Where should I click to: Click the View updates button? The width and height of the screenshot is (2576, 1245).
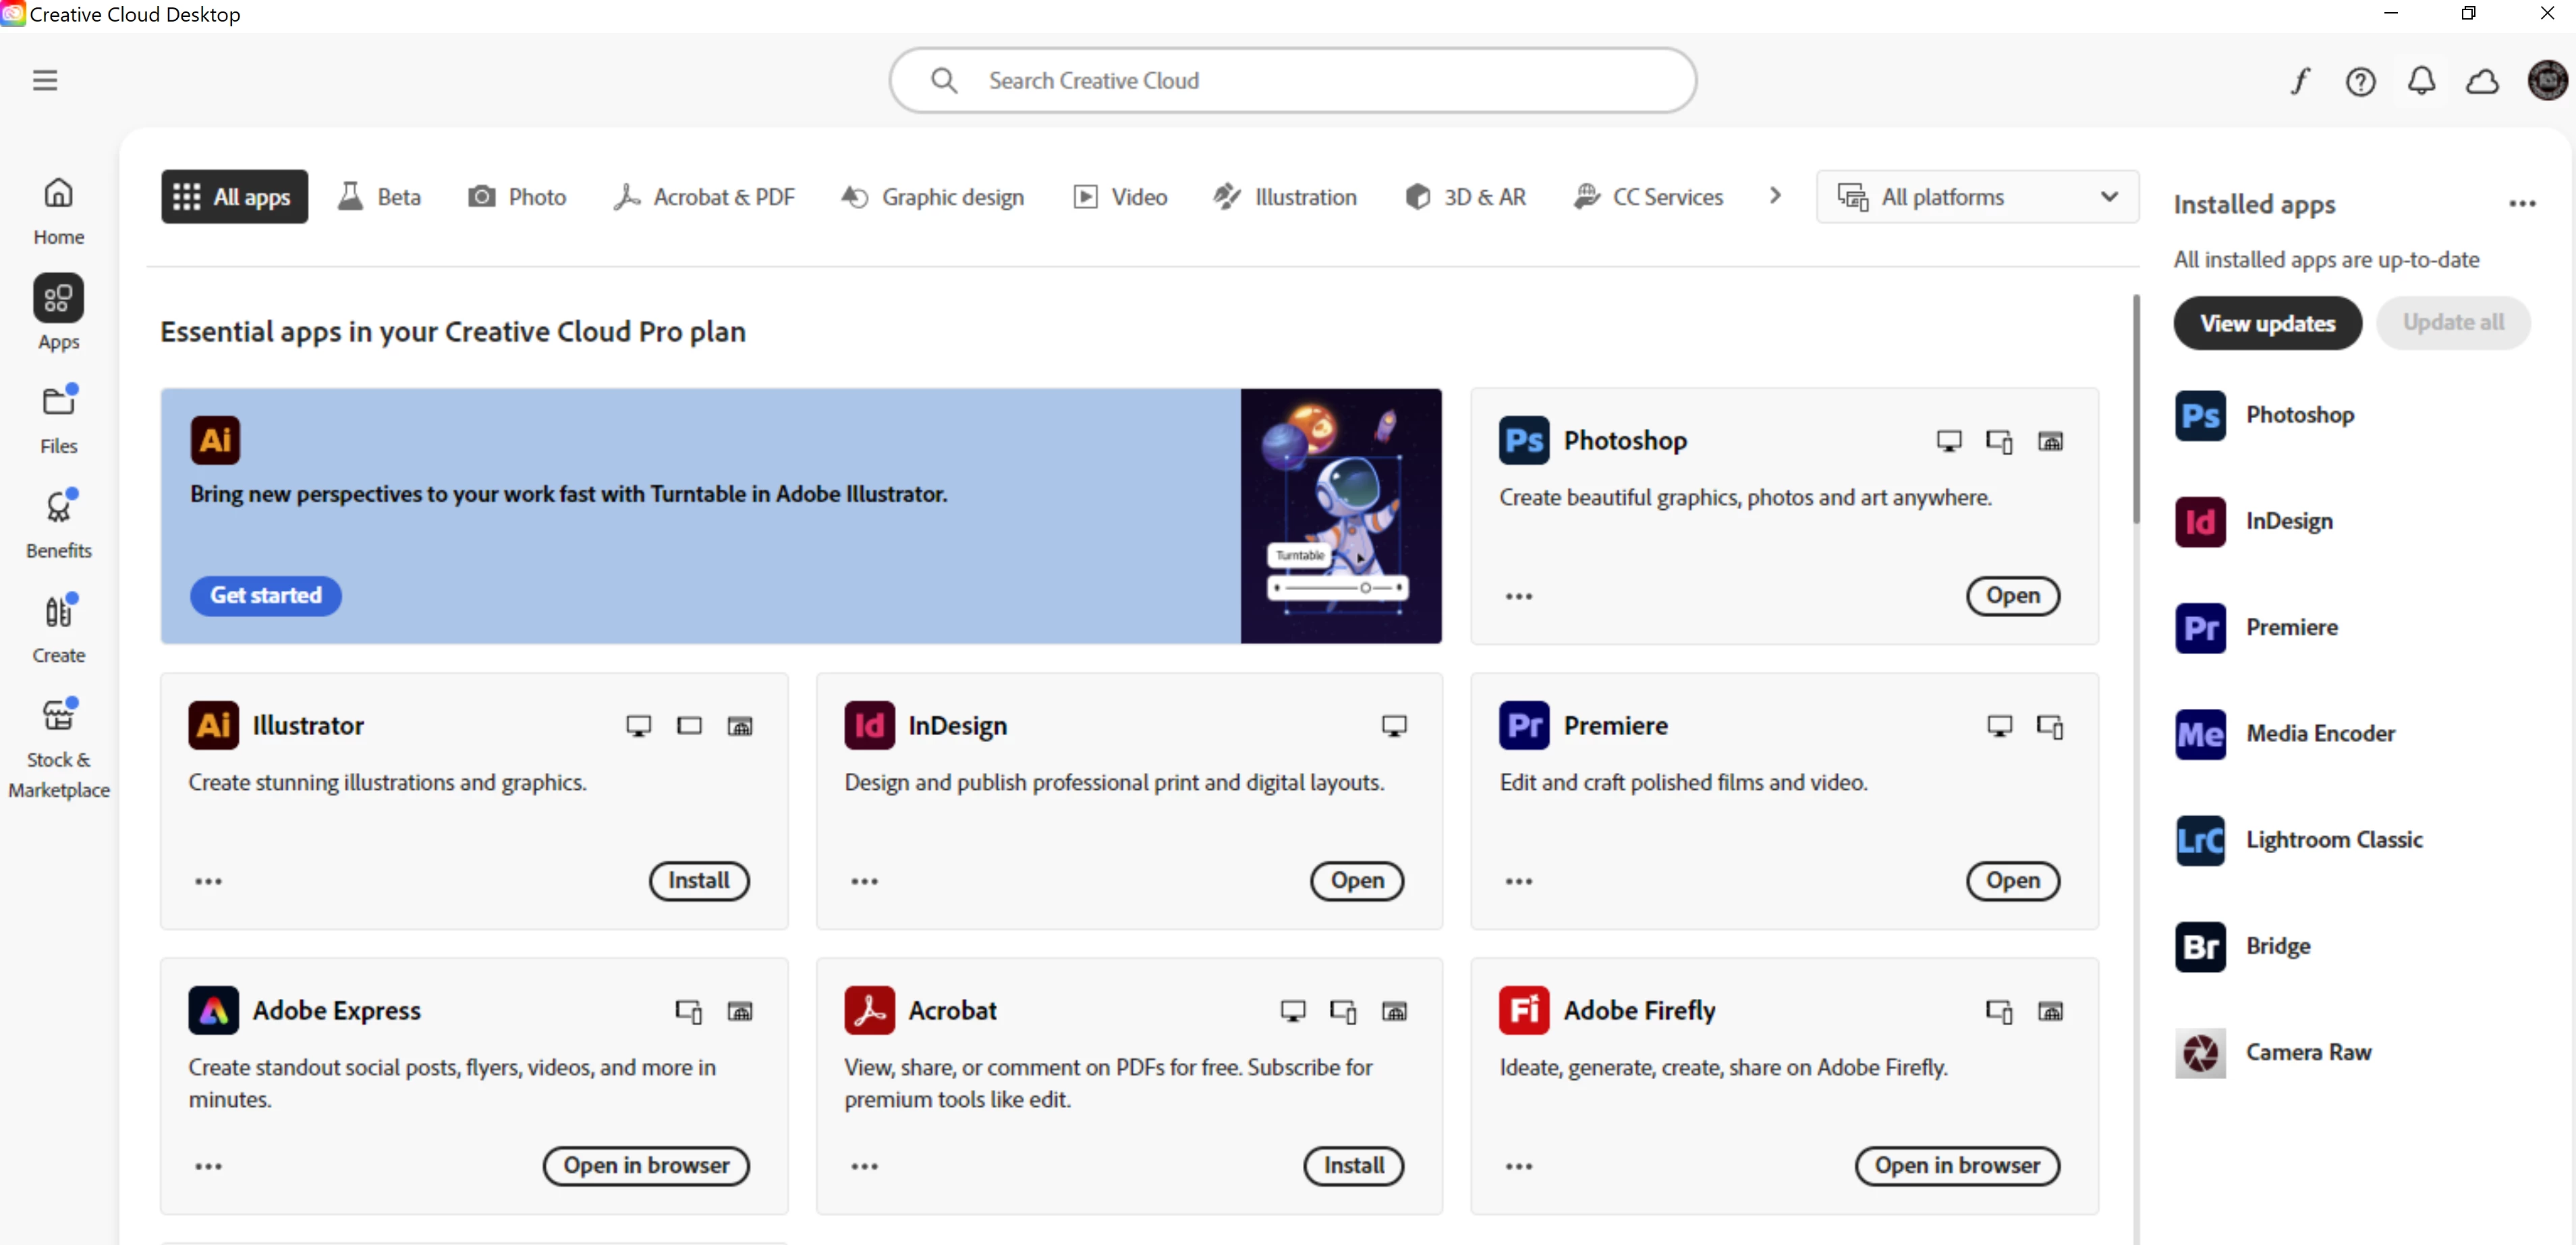2267,323
